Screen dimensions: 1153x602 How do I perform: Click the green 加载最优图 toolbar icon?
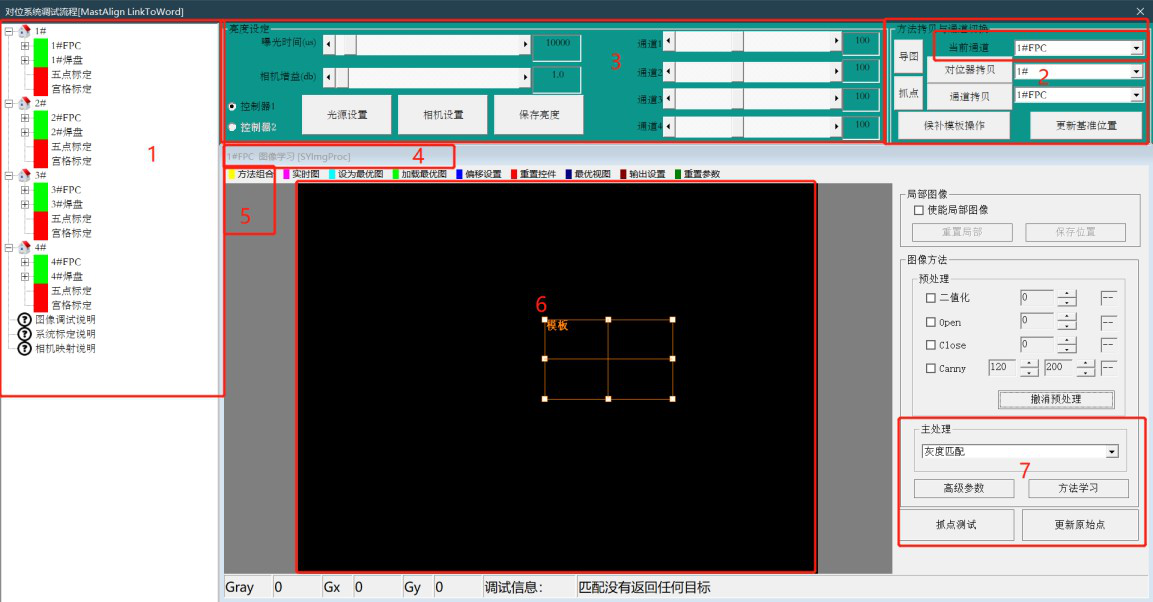pos(396,174)
